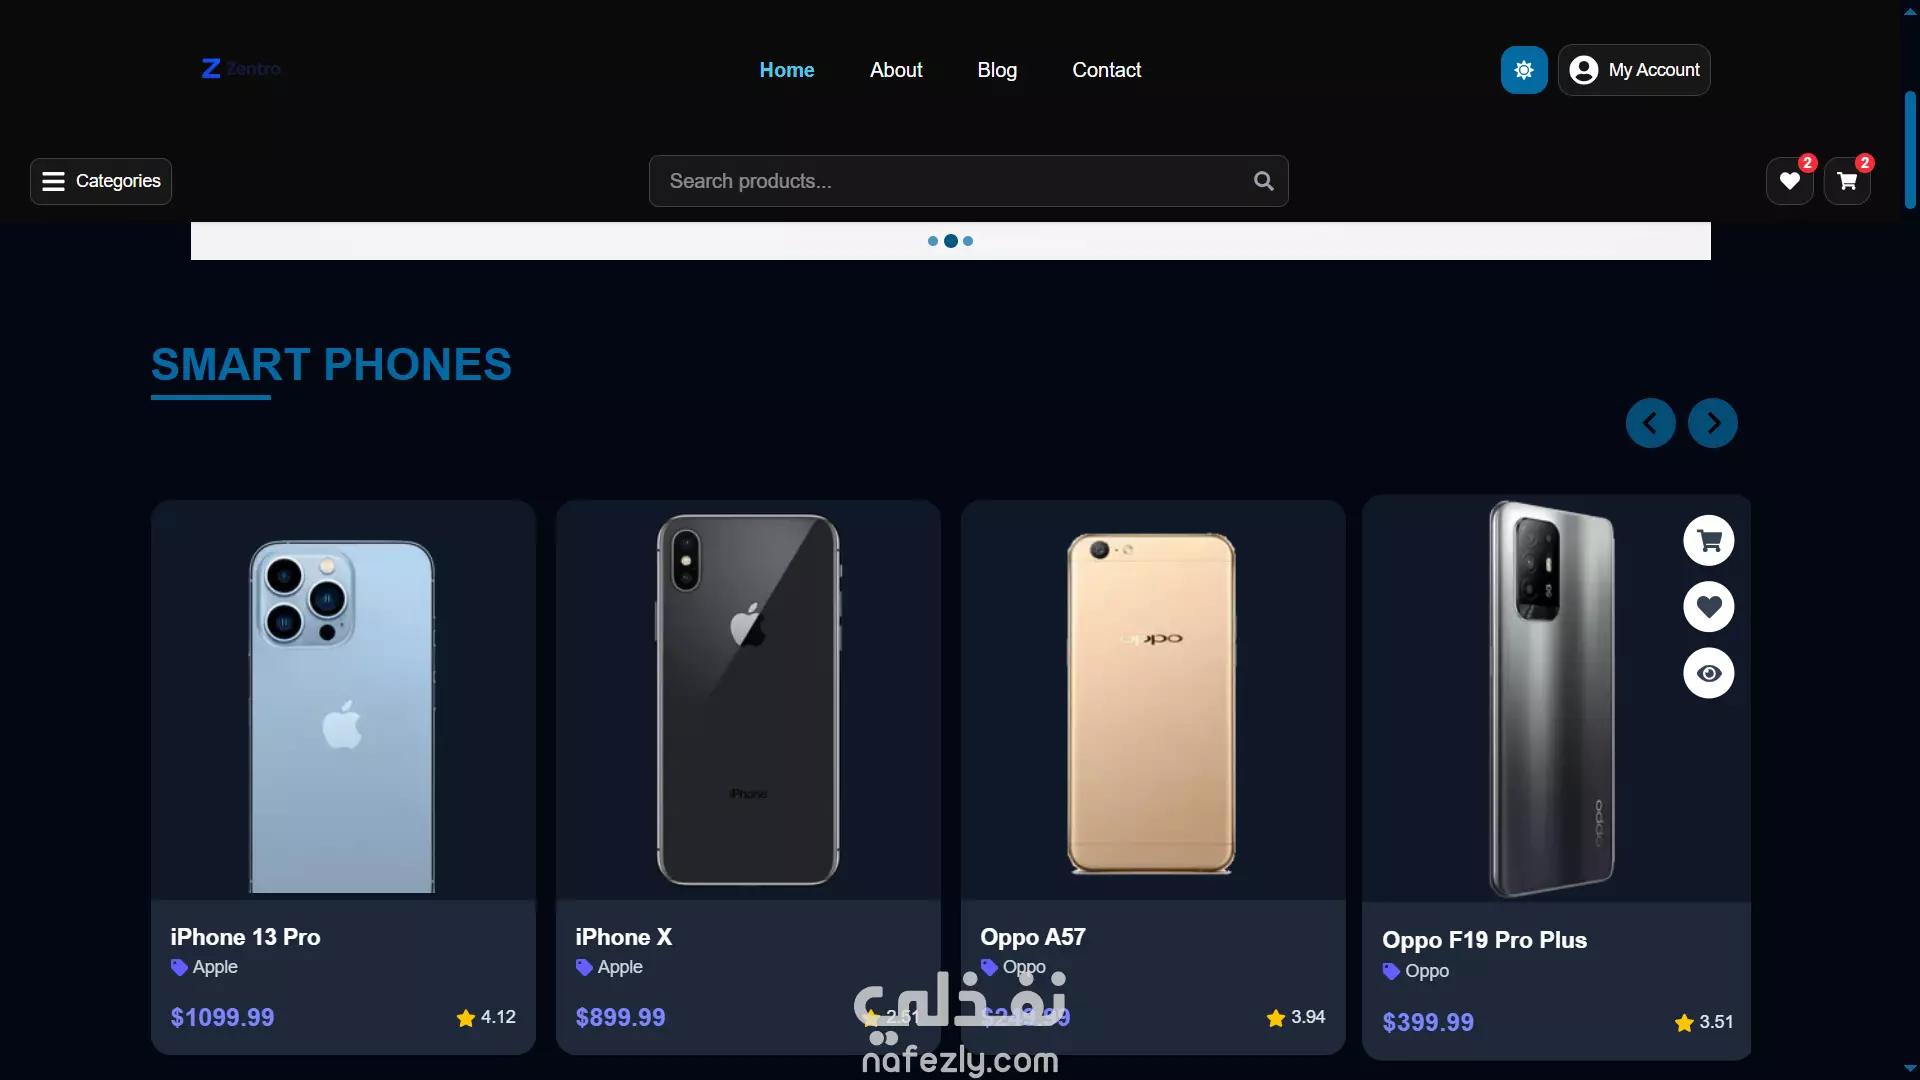Toggle the light/dark theme sun button
The width and height of the screenshot is (1920, 1080).
click(1524, 70)
